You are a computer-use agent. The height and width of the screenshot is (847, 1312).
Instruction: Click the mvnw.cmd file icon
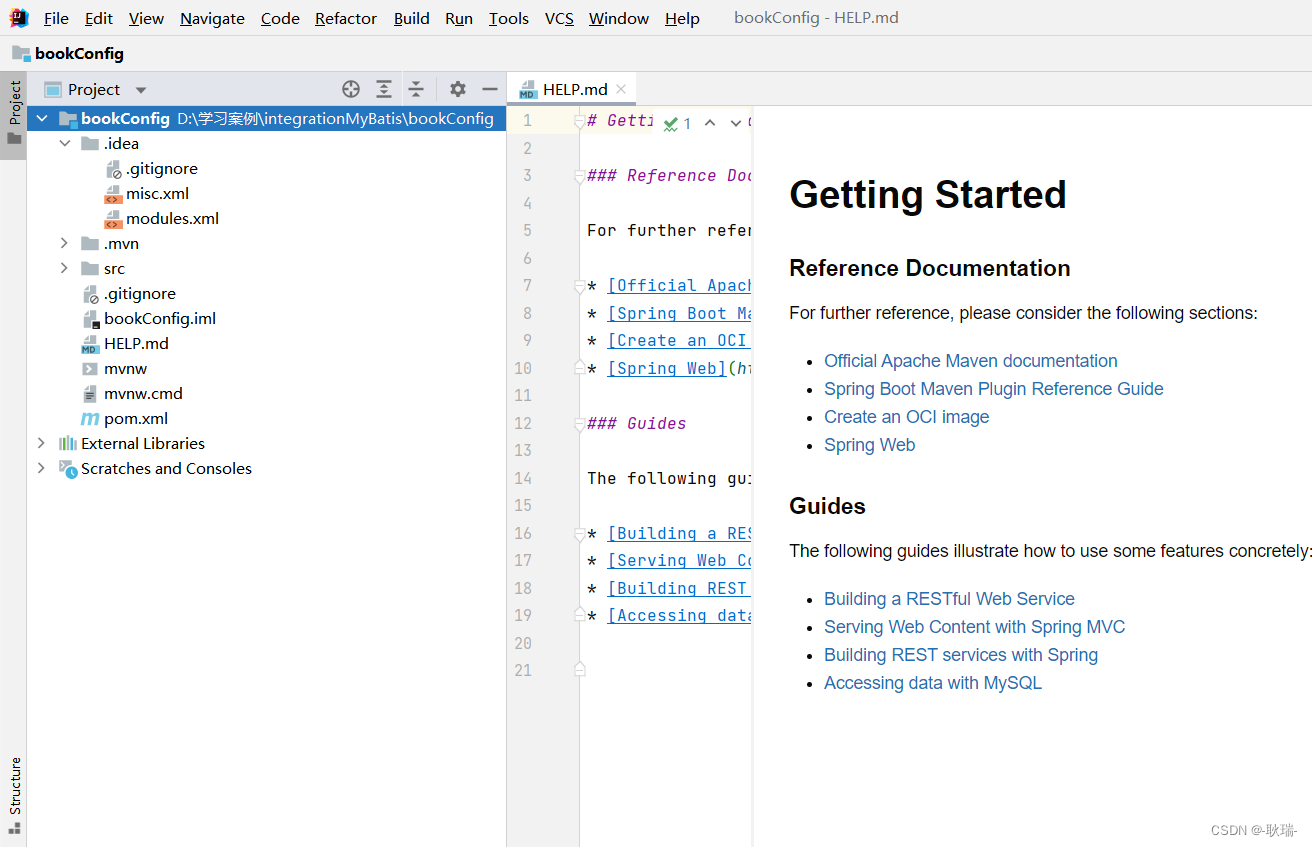[90, 394]
